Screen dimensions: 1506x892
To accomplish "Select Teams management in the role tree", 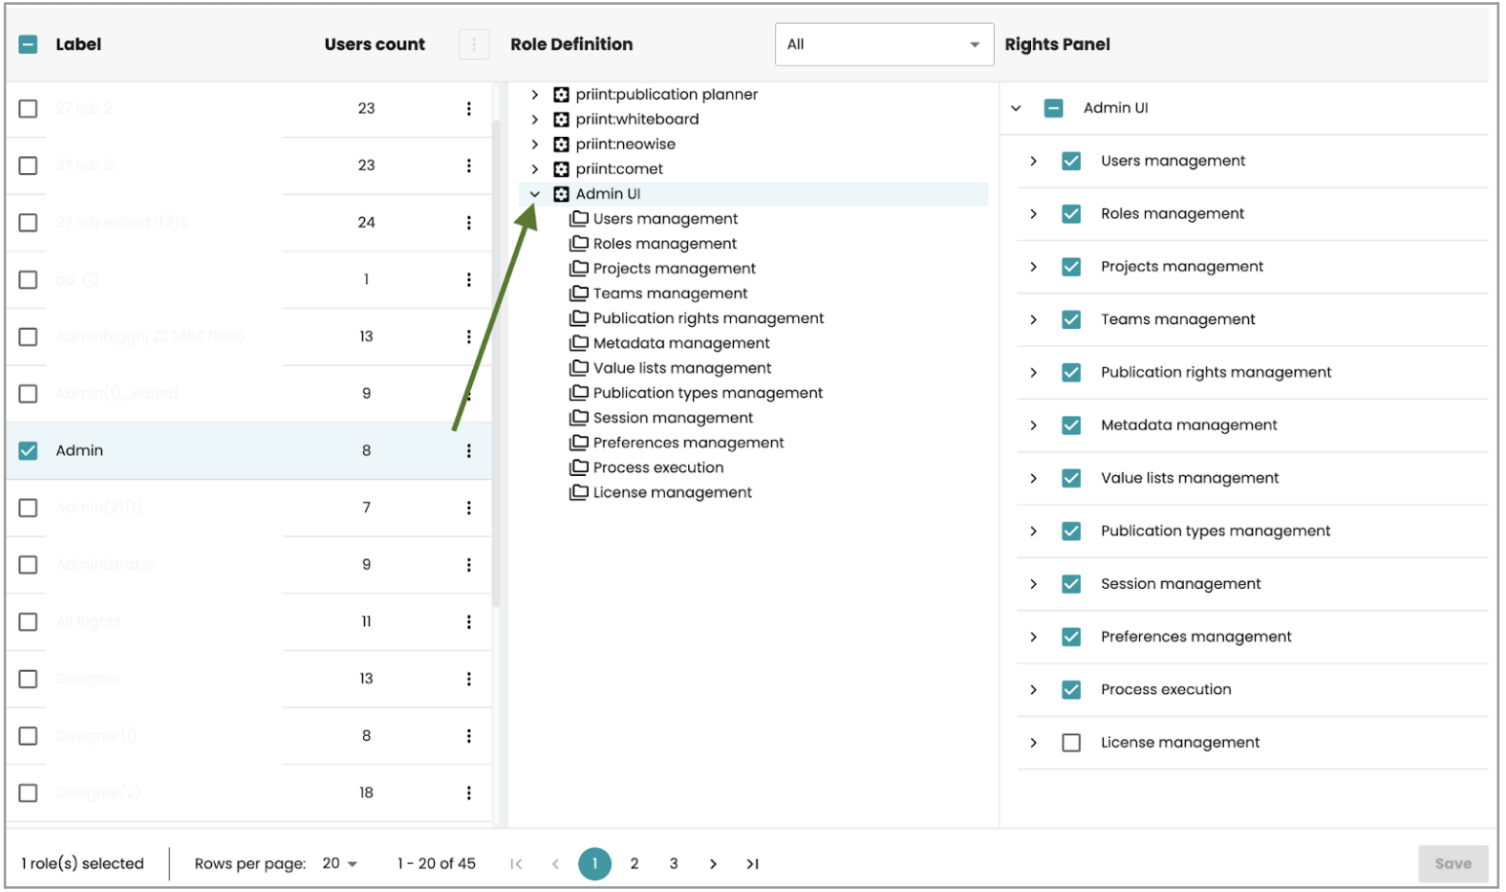I will (x=669, y=294).
